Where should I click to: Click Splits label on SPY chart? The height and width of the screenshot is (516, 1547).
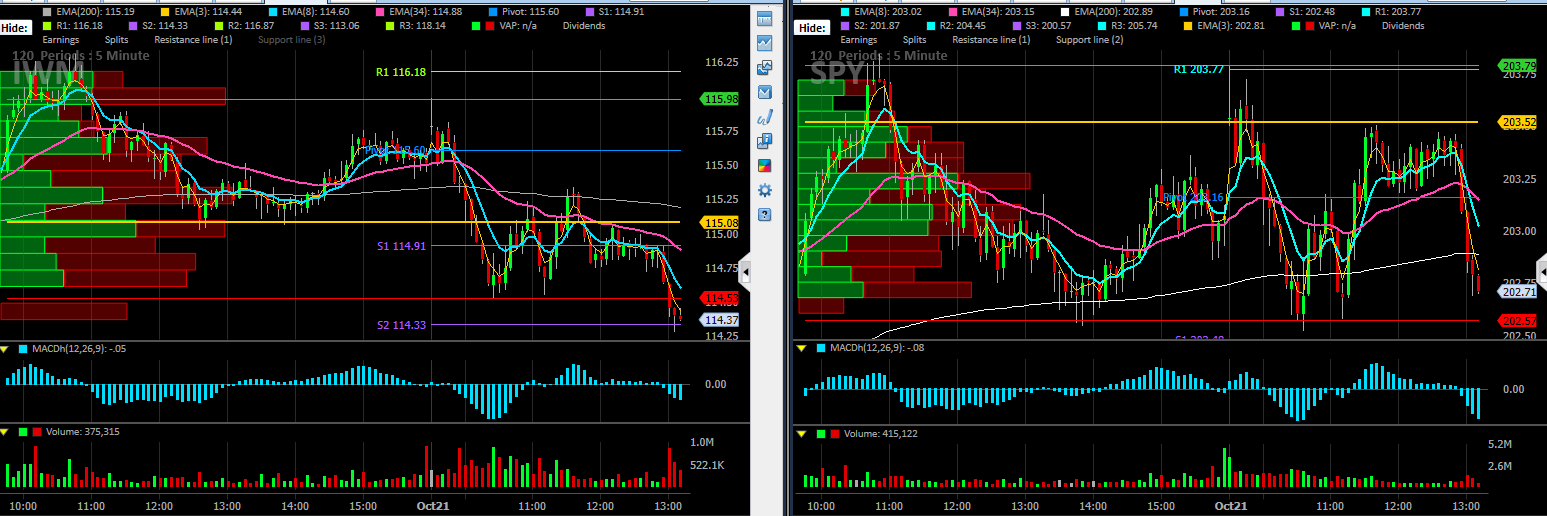915,39
